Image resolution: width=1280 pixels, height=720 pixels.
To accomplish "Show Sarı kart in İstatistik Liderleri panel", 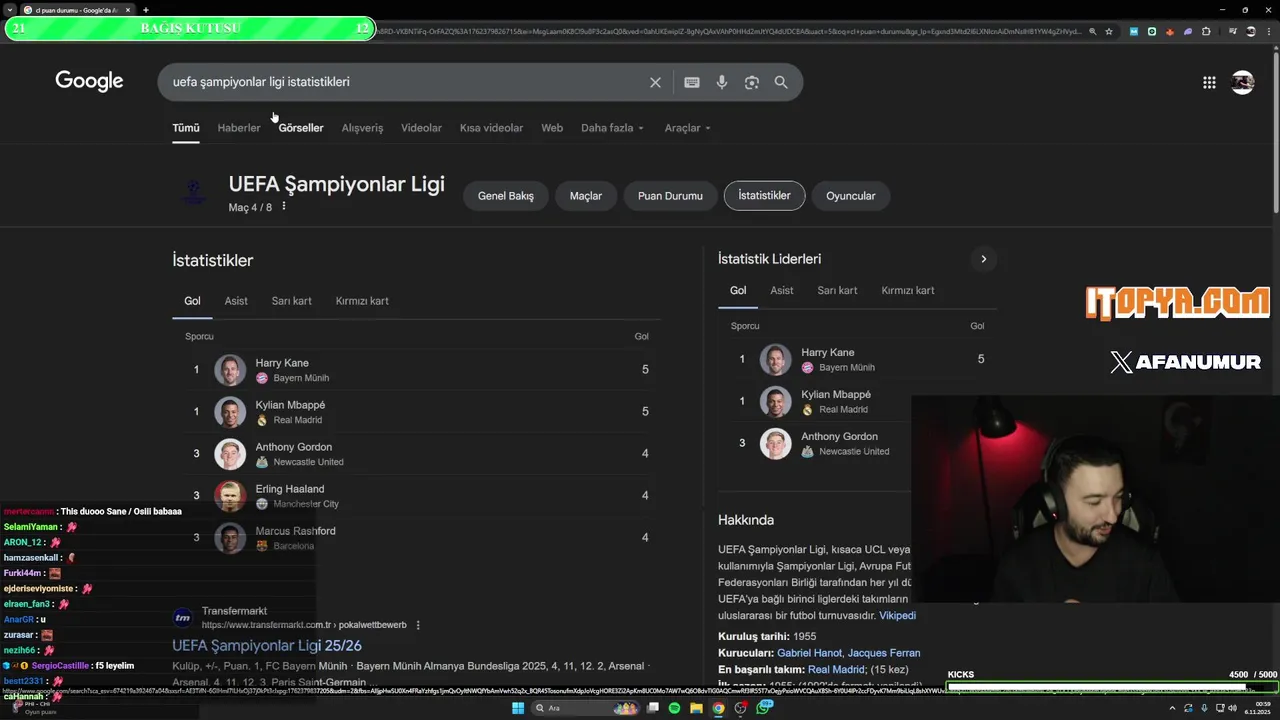I will click(837, 291).
